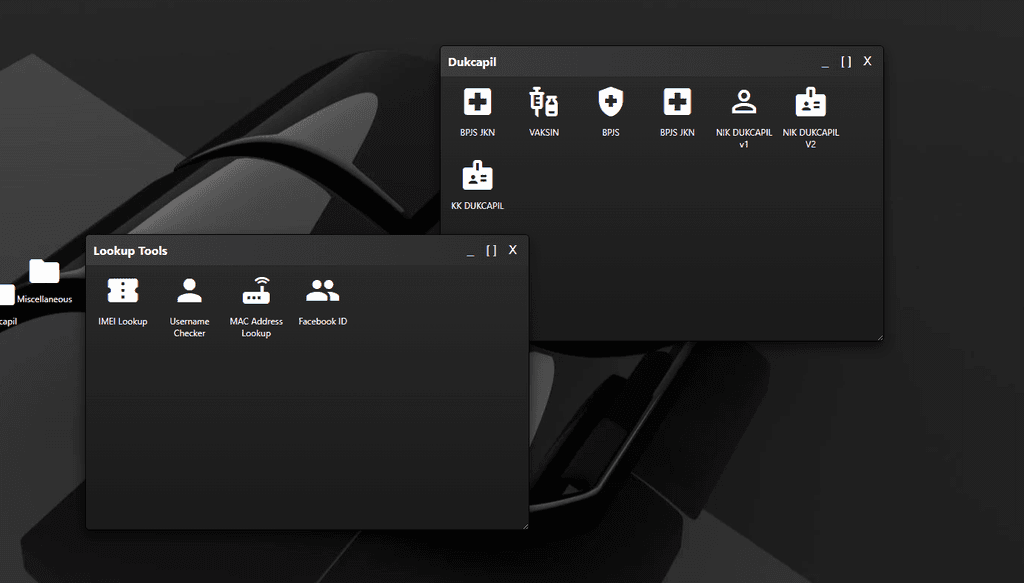
Task: Open the IMEI Lookup tool
Action: [x=123, y=291]
